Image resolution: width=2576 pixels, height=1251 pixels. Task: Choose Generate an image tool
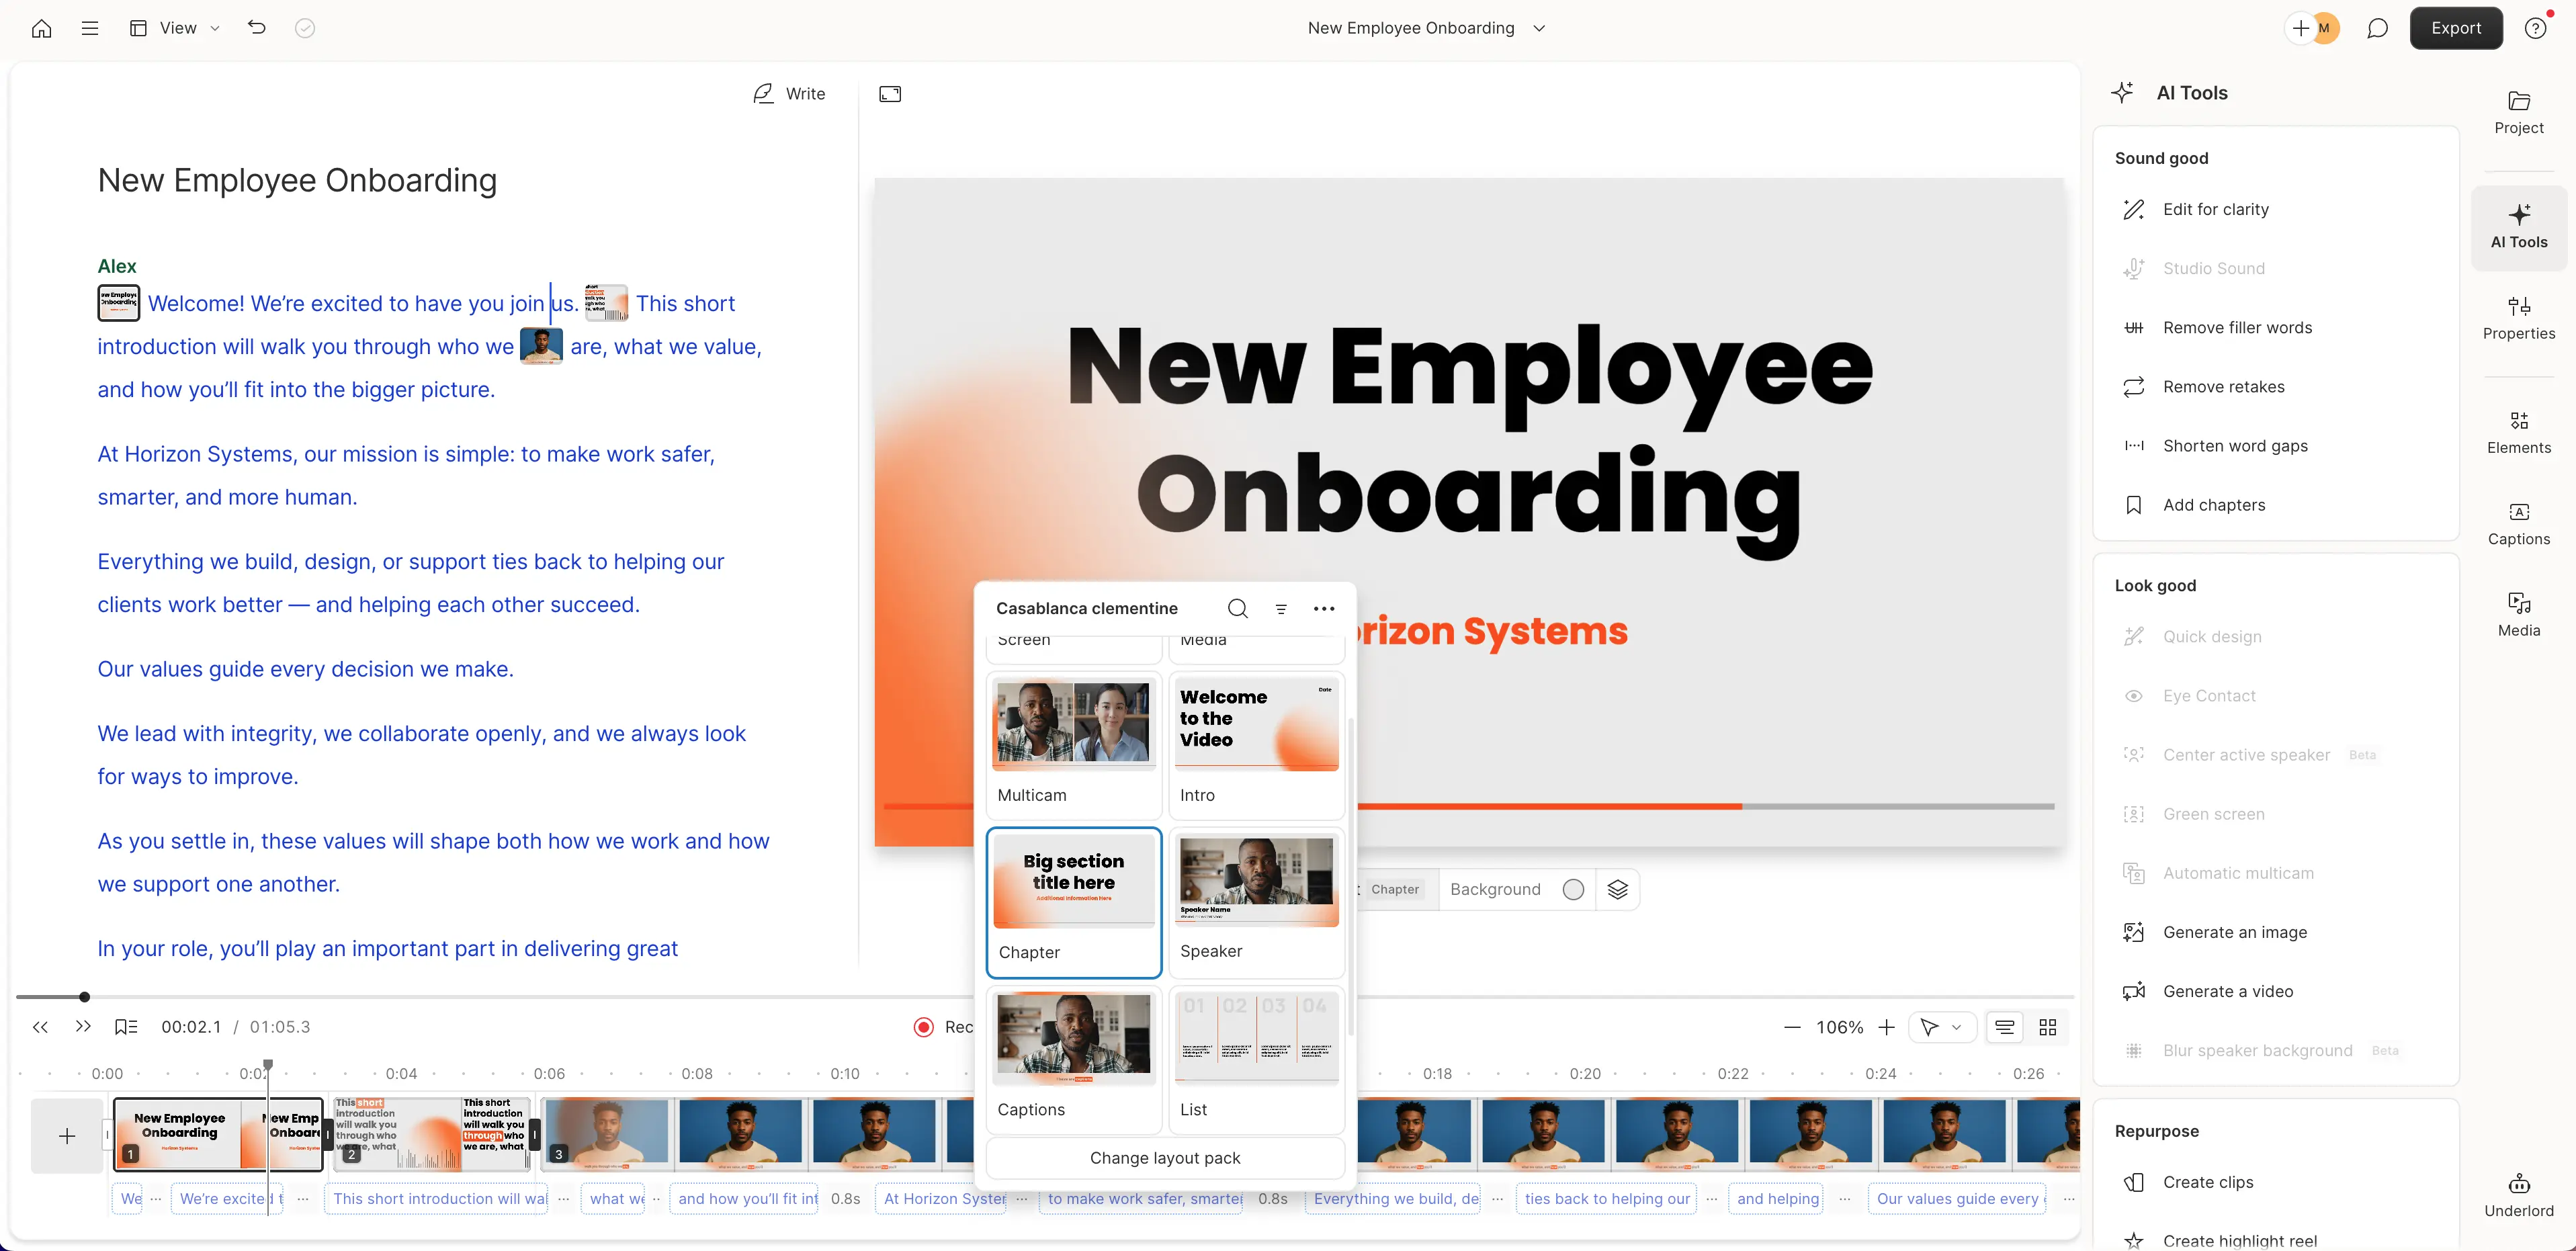click(2234, 932)
